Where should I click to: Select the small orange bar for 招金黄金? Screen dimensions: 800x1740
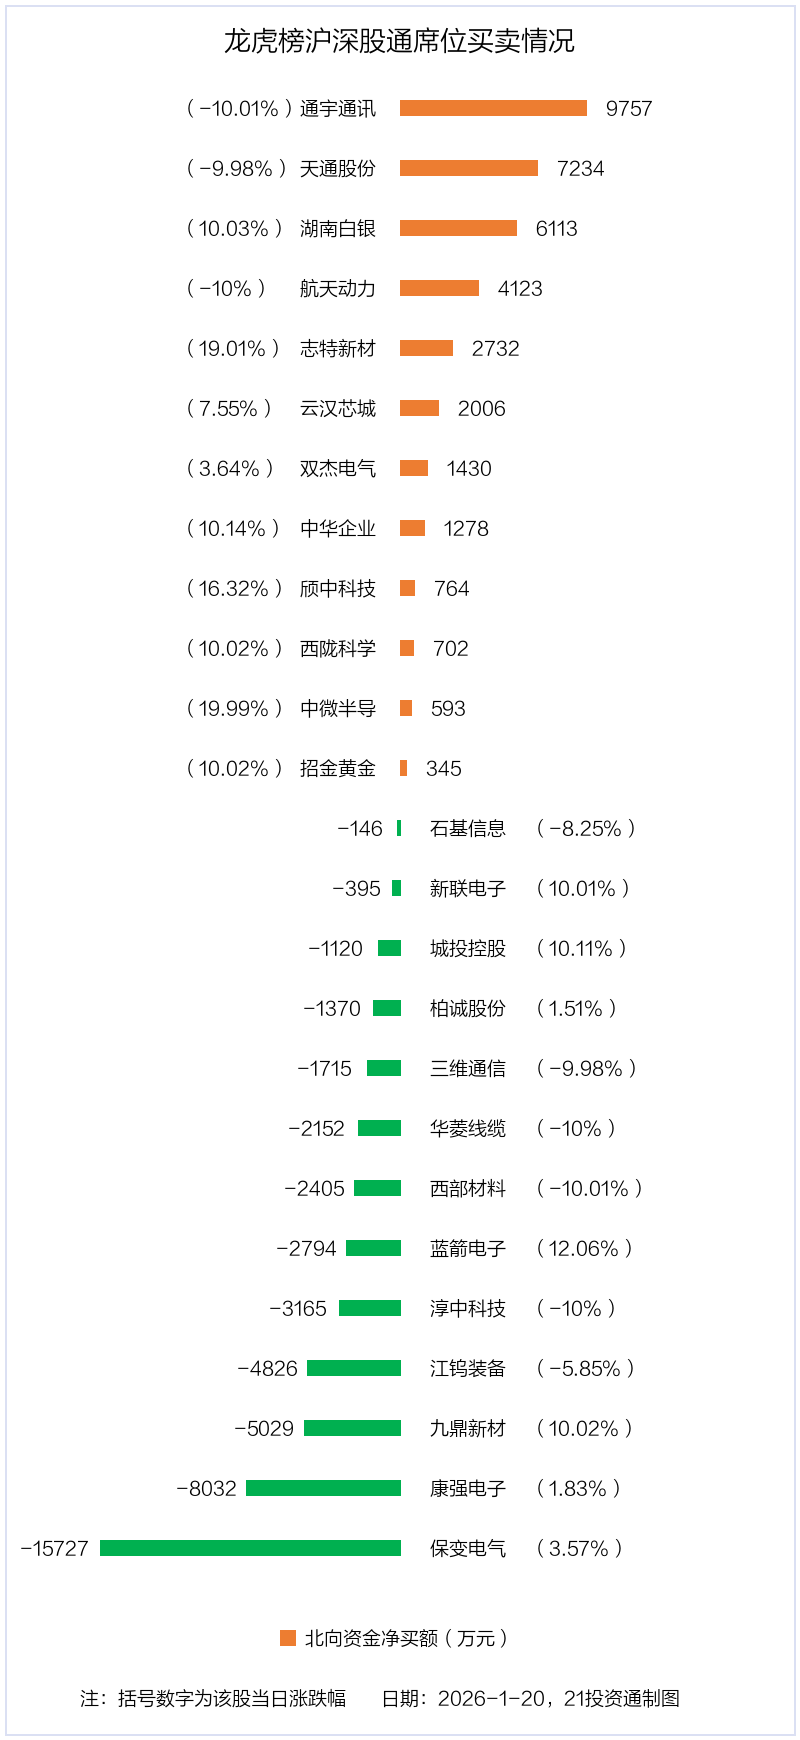(x=403, y=768)
